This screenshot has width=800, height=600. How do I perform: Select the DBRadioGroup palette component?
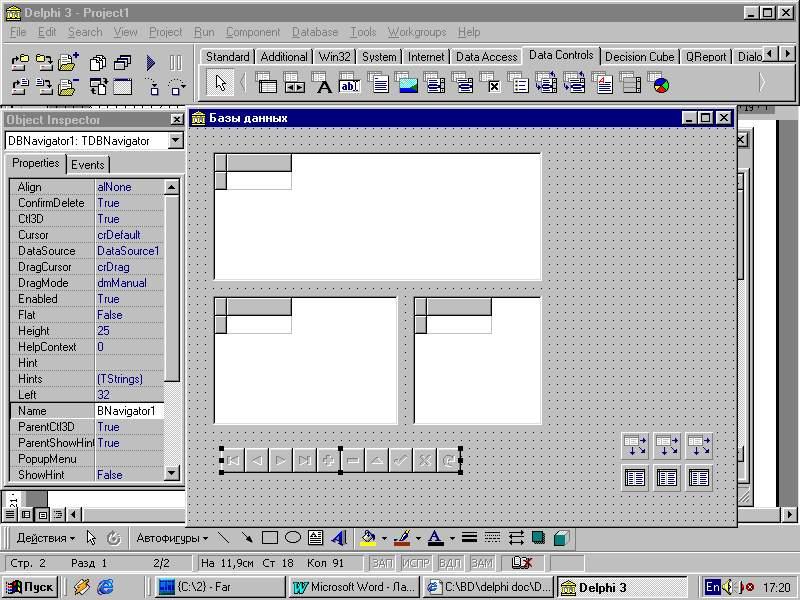click(x=518, y=82)
